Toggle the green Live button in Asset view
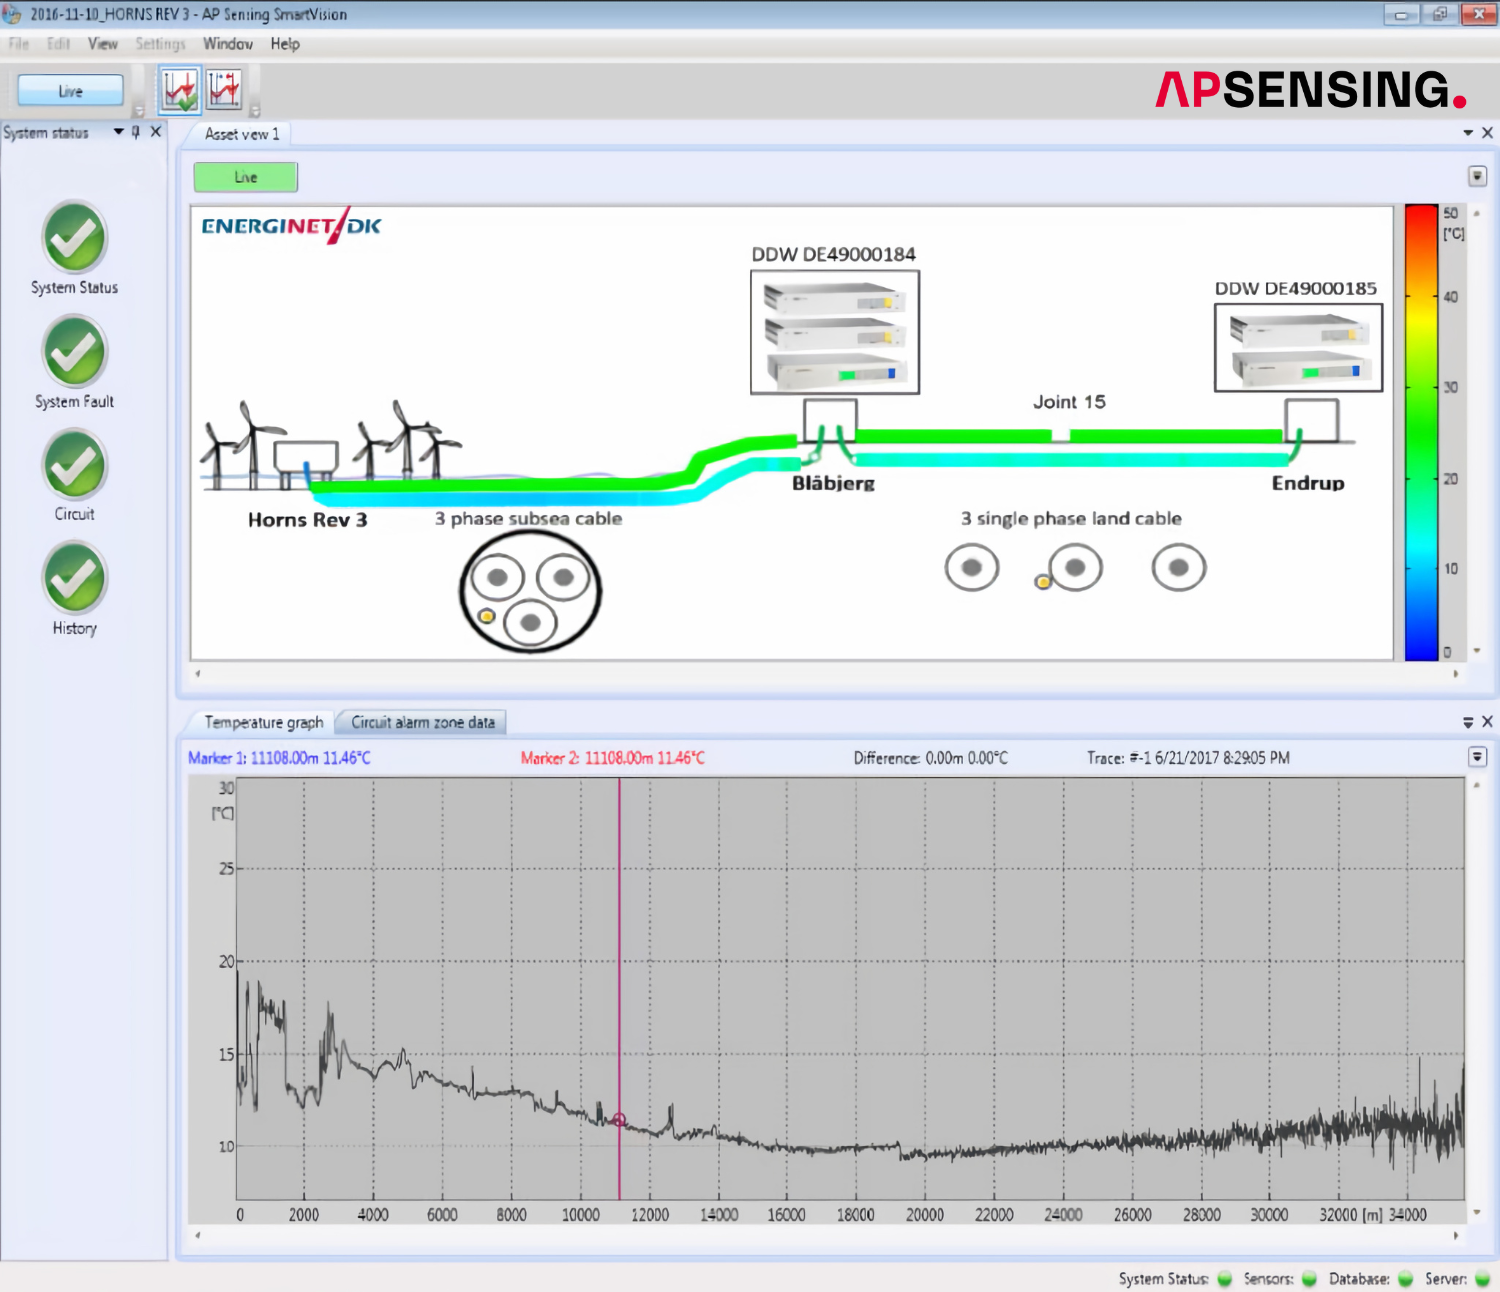Viewport: 1500px width, 1292px height. (245, 177)
